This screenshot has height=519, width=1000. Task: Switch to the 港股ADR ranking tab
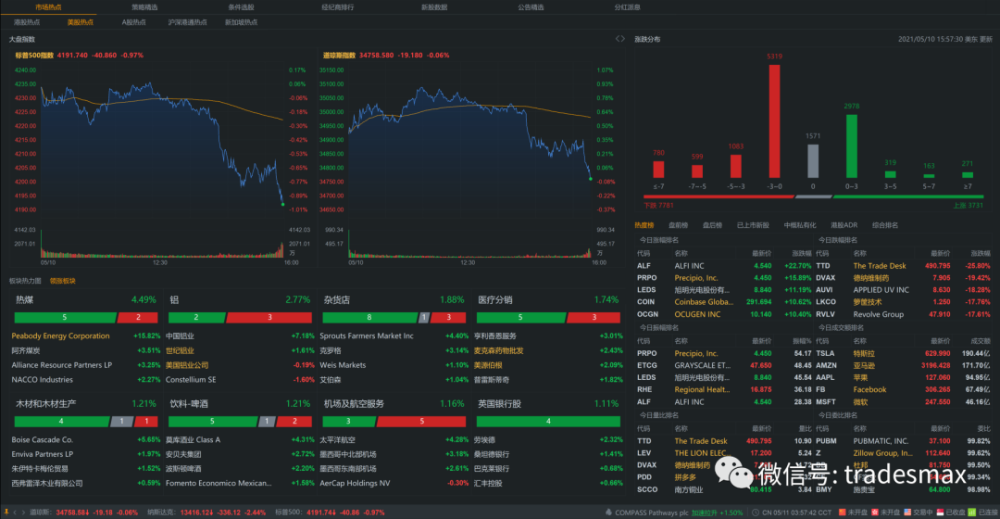844,225
